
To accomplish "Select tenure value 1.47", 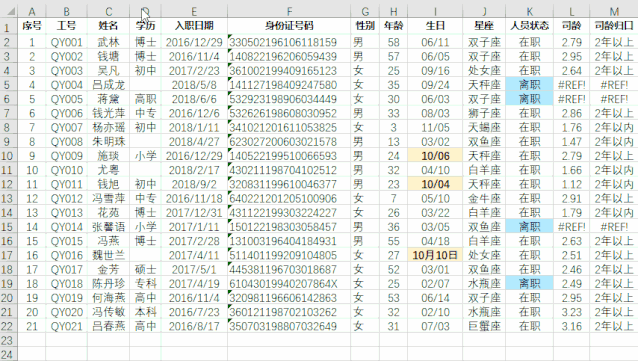I will click(x=571, y=142).
